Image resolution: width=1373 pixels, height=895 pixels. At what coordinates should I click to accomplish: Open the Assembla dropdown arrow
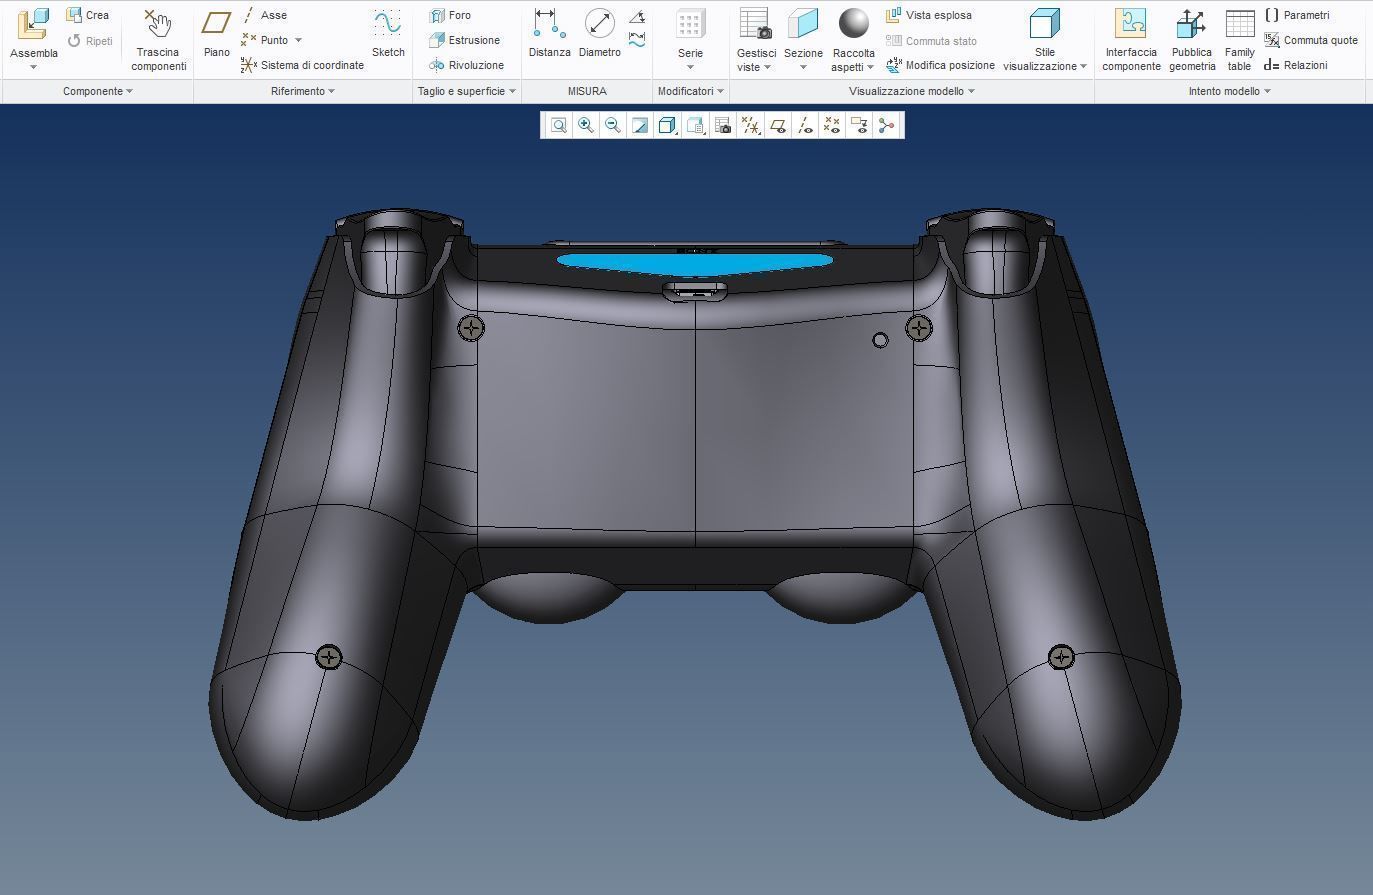[33, 67]
